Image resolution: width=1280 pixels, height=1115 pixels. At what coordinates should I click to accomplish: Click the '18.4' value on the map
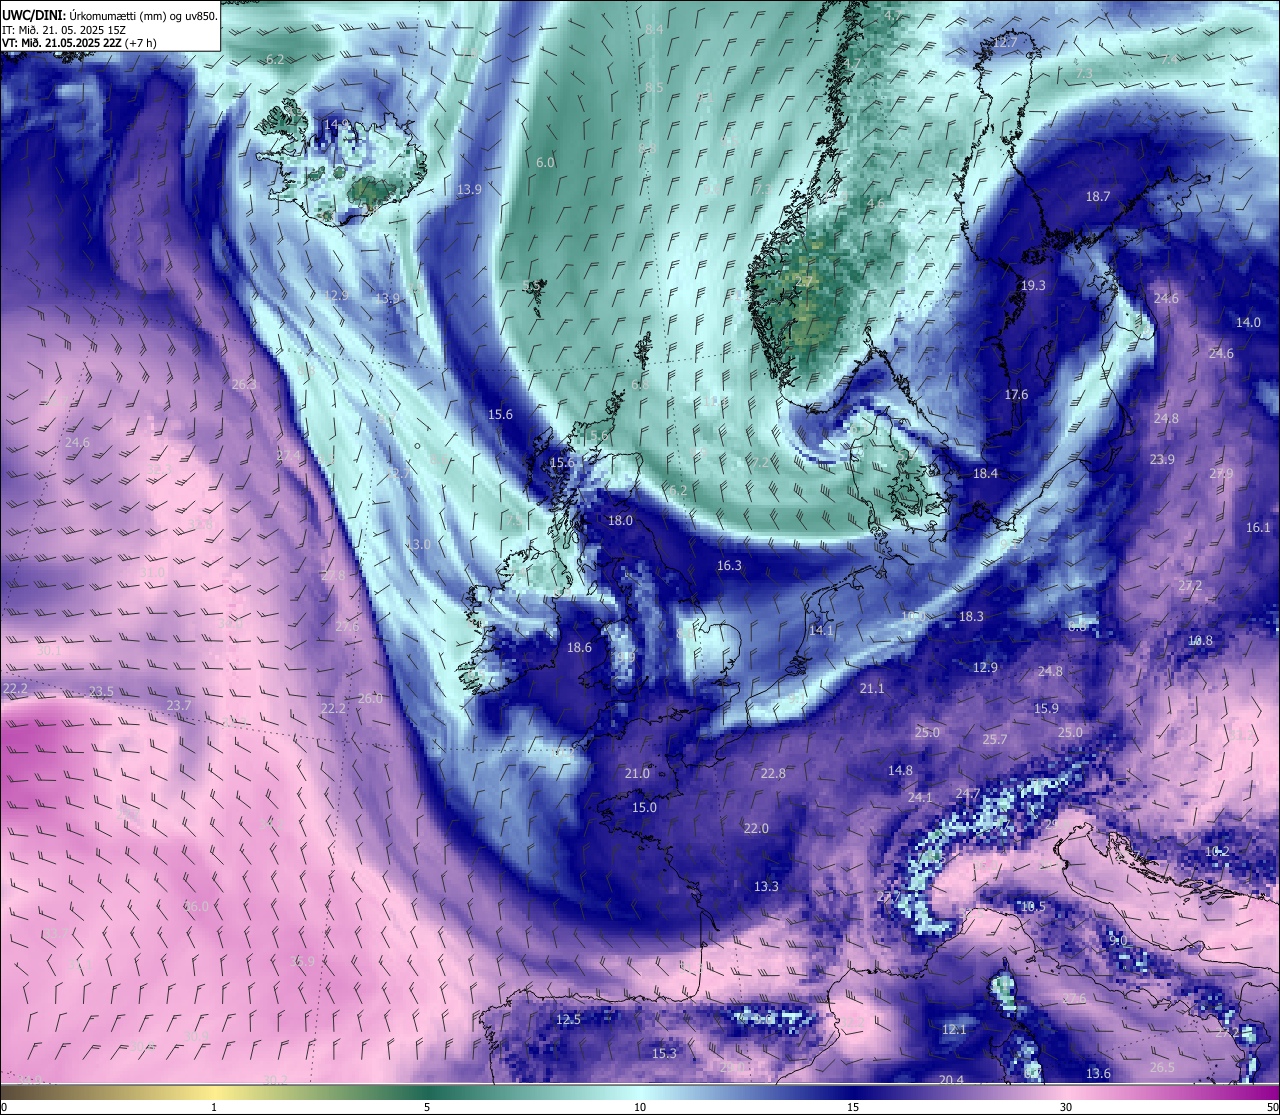click(x=986, y=473)
